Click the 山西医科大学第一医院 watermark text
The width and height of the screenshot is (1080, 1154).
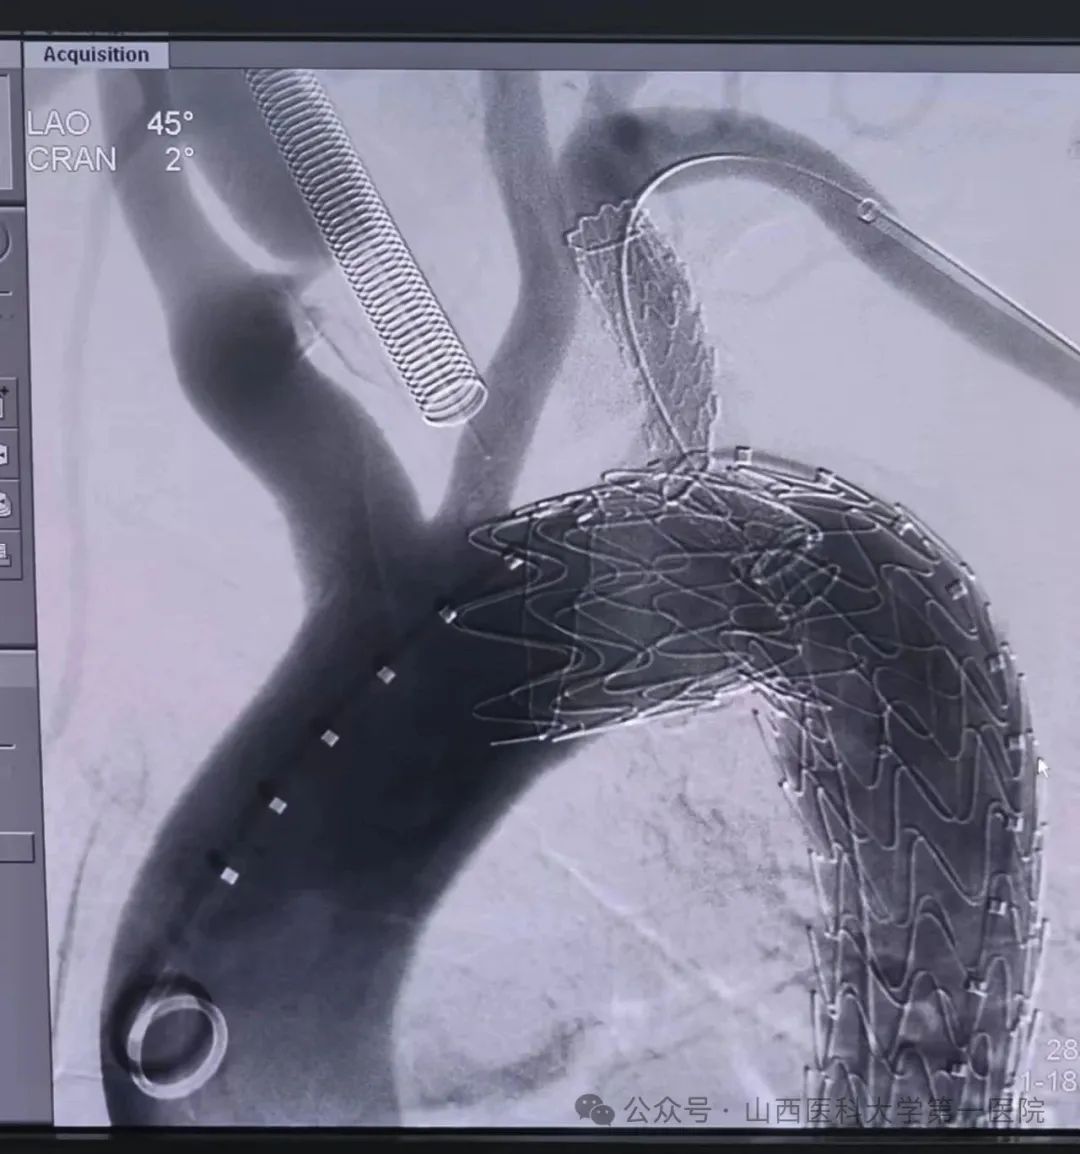click(895, 1110)
